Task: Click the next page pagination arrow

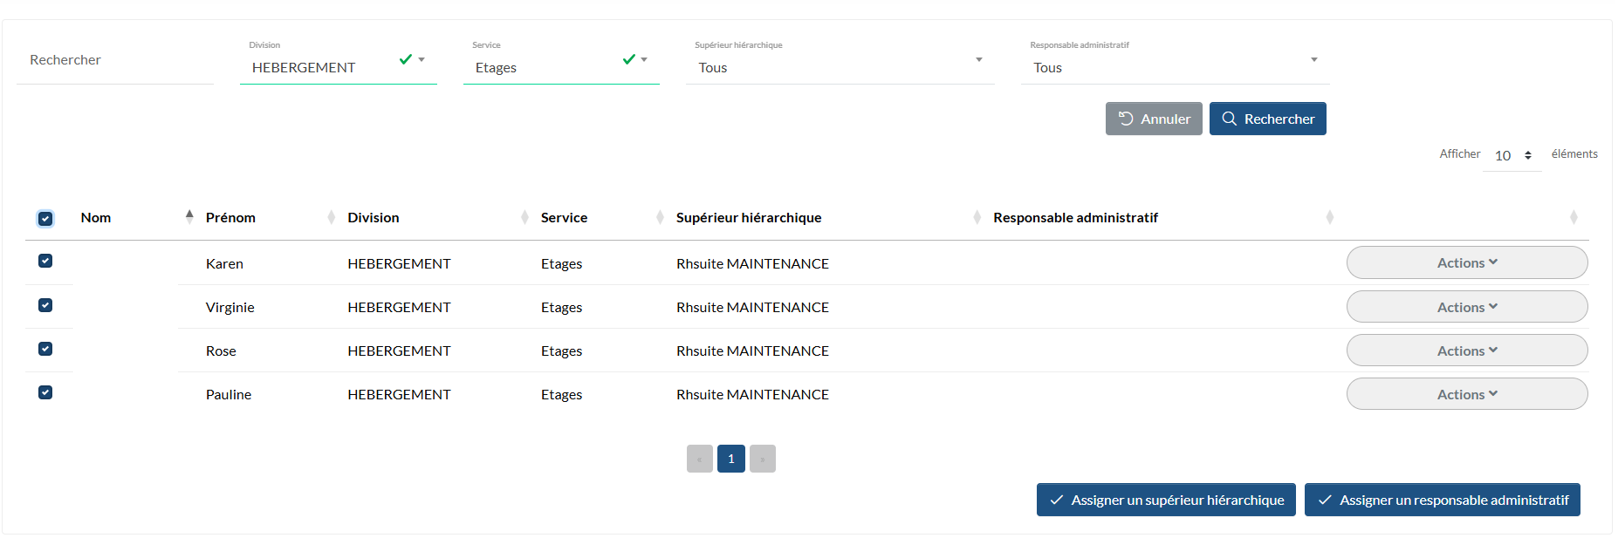Action: click(763, 458)
